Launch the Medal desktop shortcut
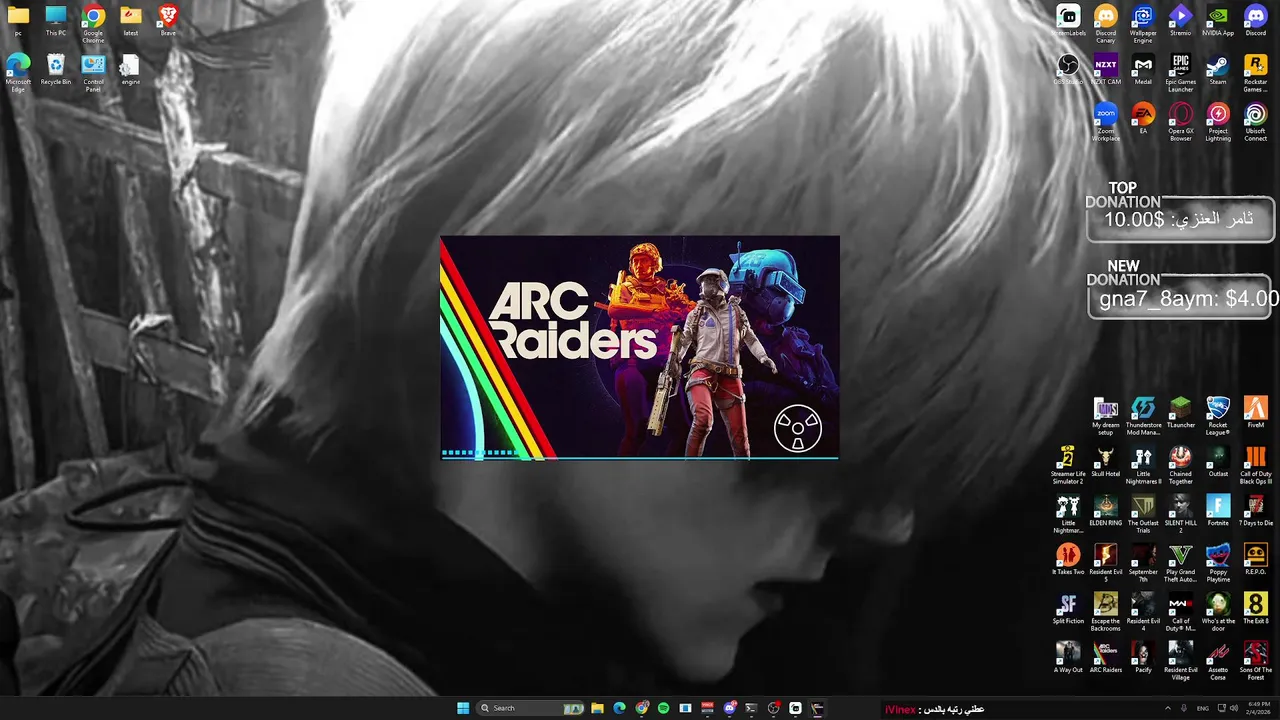This screenshot has width=1280, height=720. tap(1143, 69)
